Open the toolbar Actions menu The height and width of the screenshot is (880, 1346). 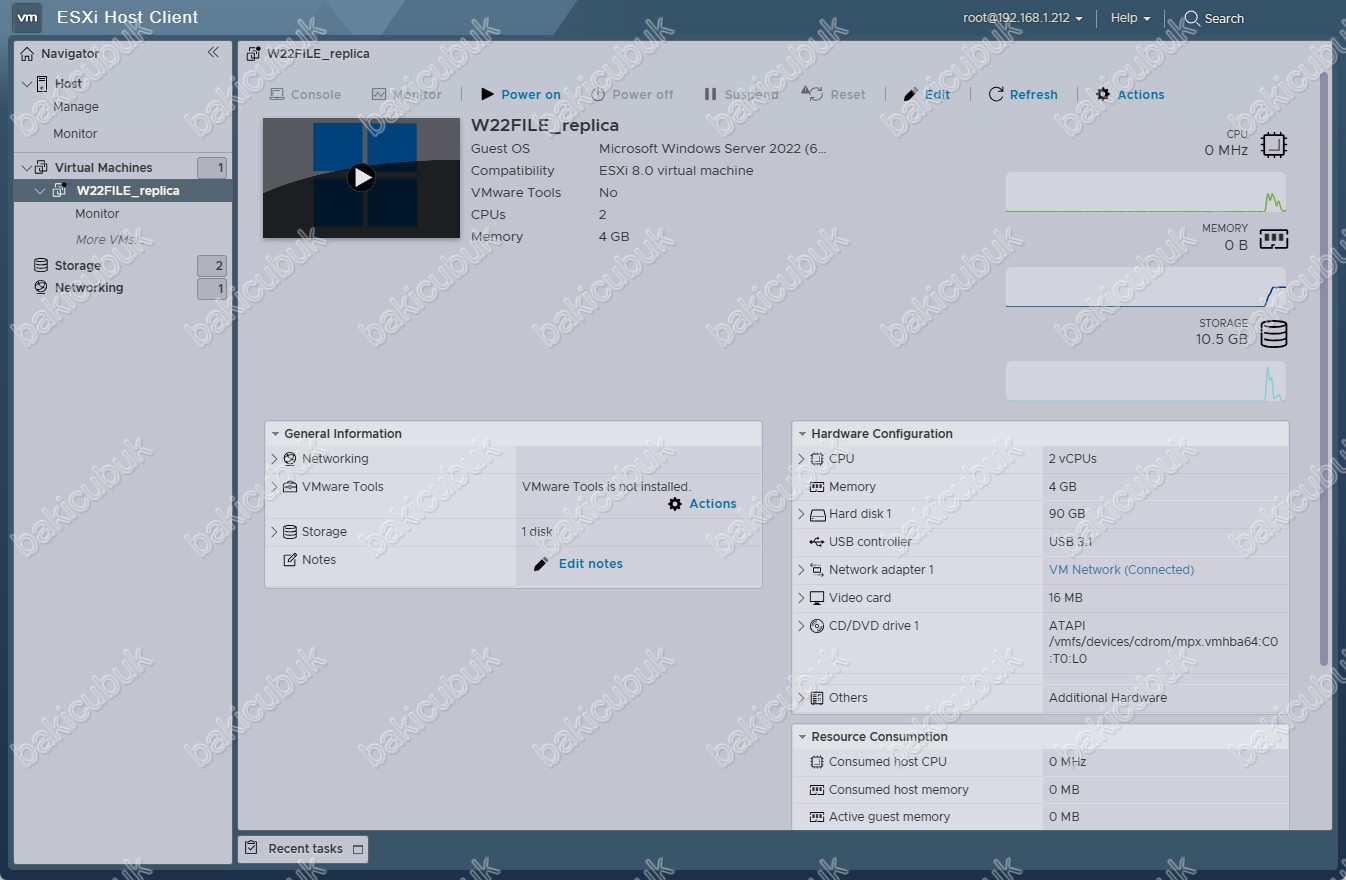(x=1130, y=95)
